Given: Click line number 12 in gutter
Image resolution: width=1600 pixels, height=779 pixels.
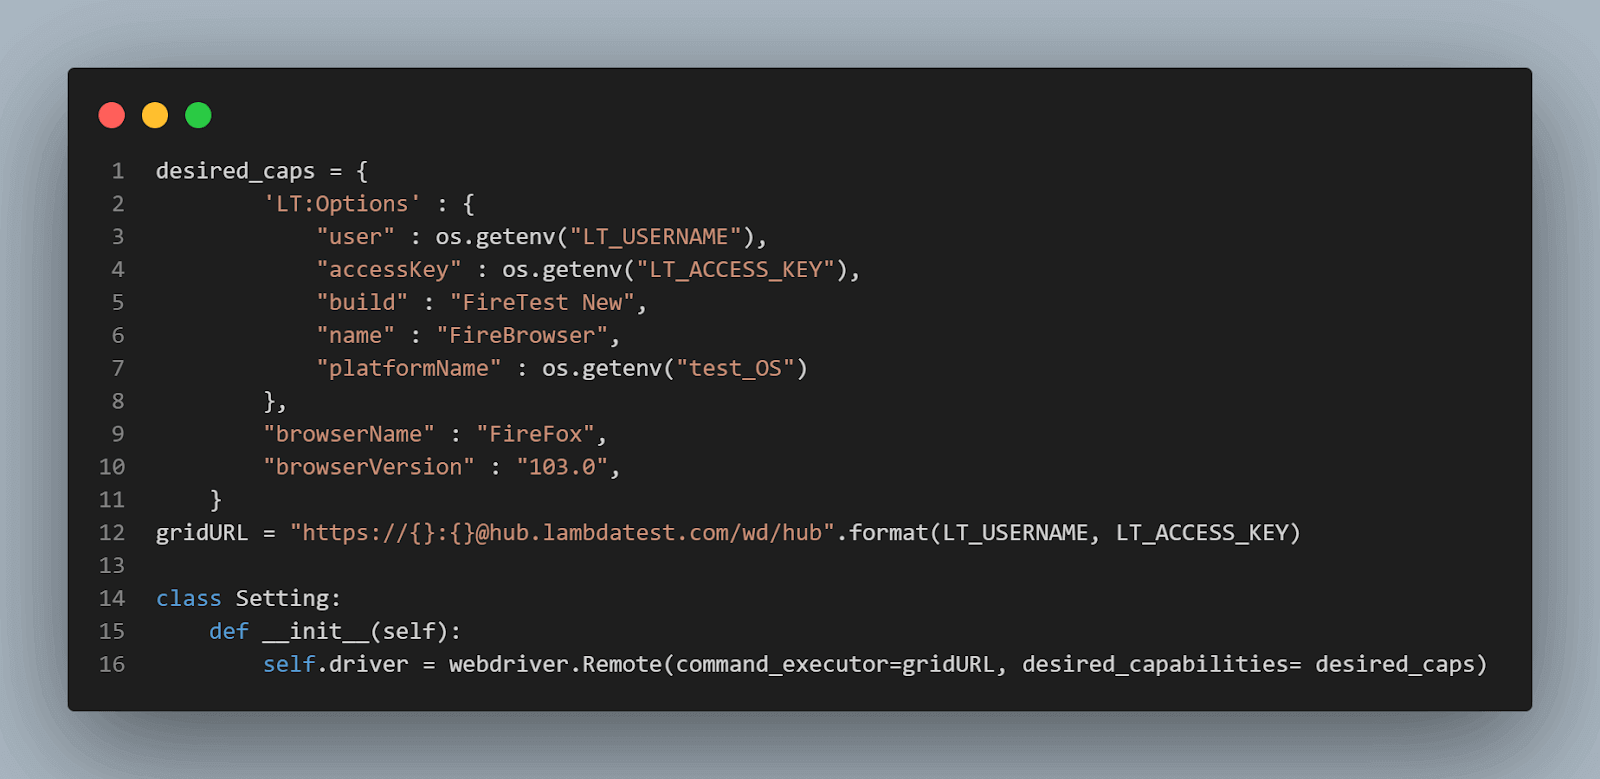Looking at the screenshot, I should coord(112,533).
